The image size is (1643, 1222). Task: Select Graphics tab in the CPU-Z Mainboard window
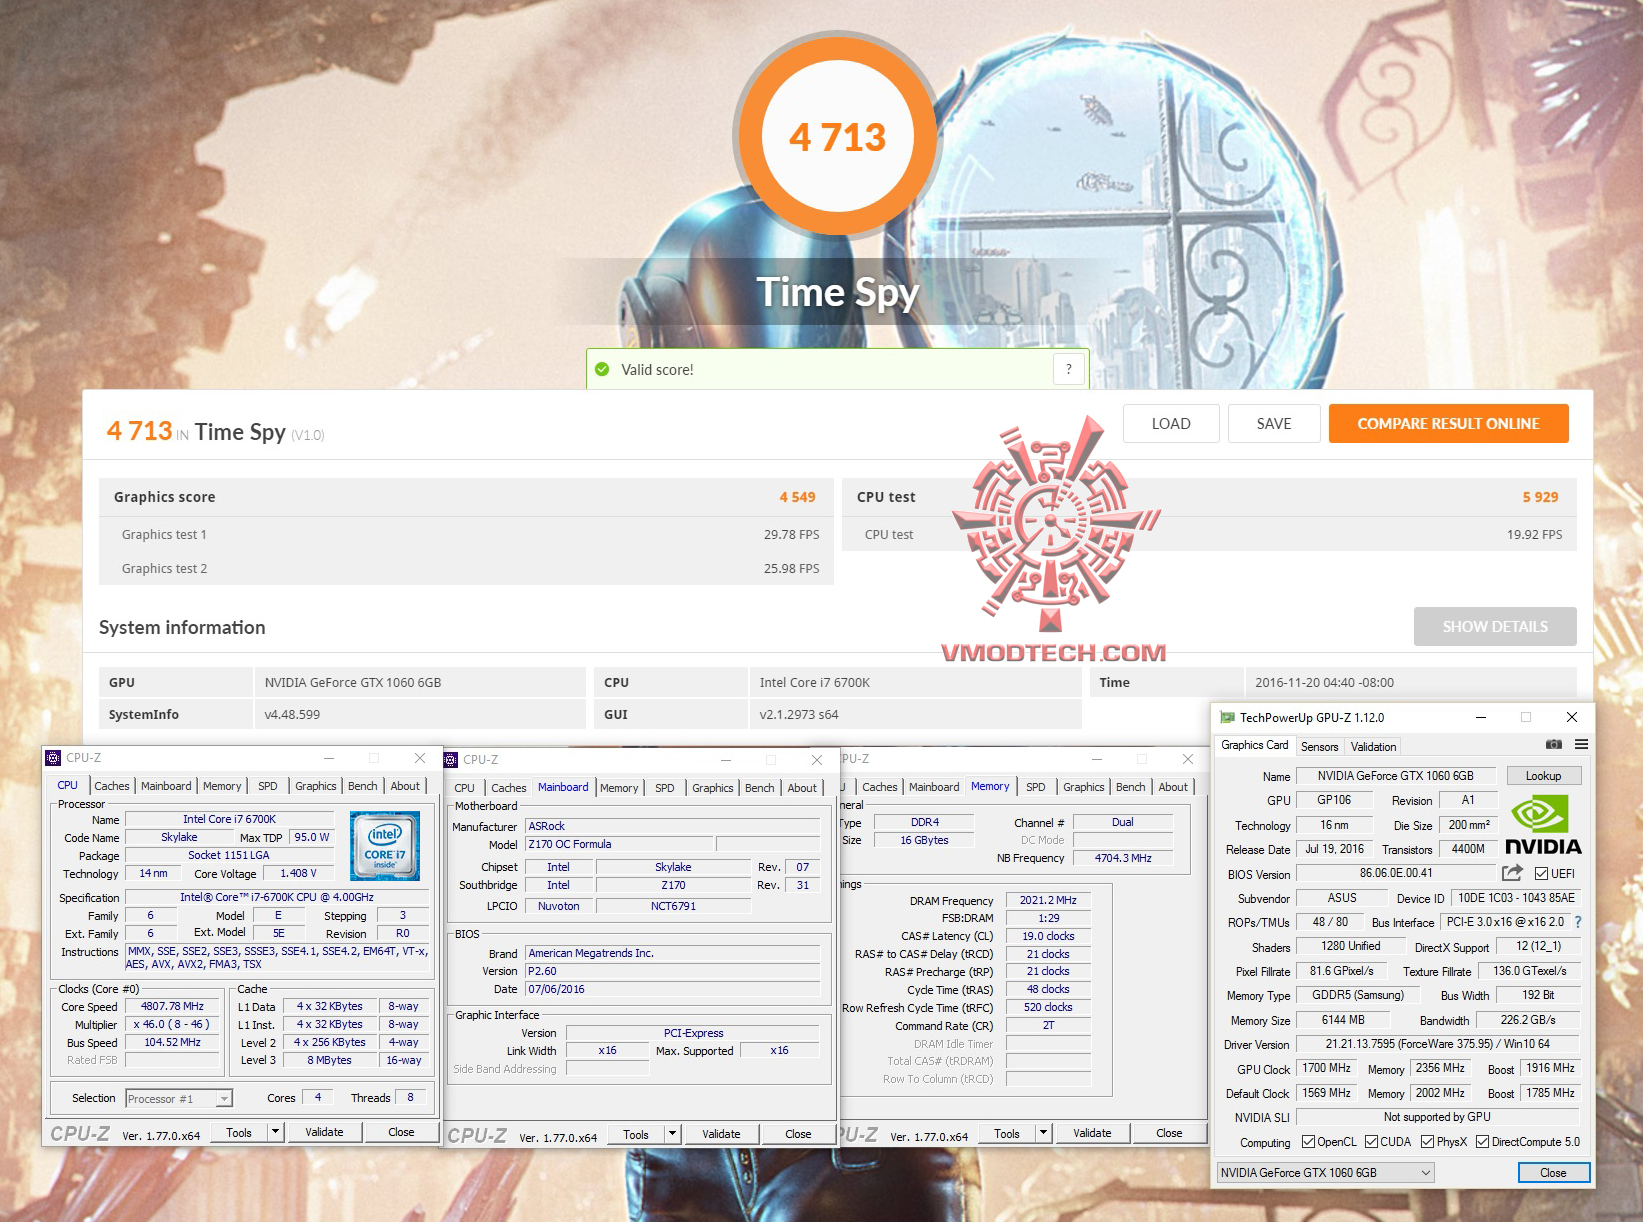(713, 788)
